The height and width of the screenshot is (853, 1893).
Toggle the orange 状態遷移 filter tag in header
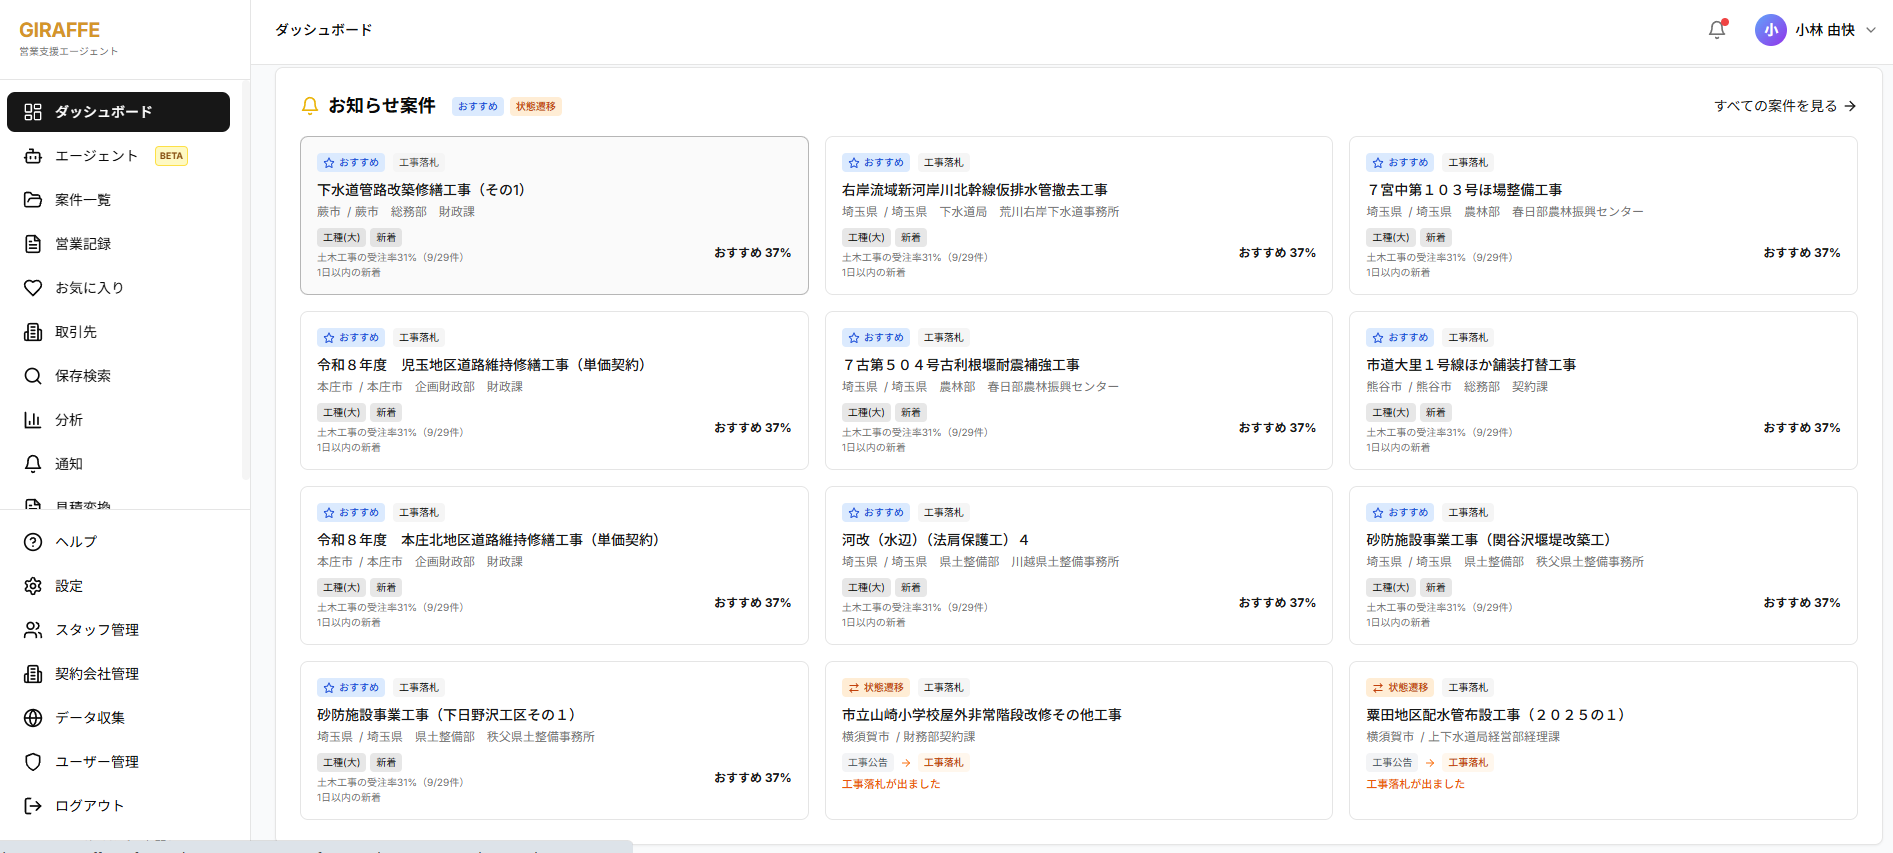point(536,107)
